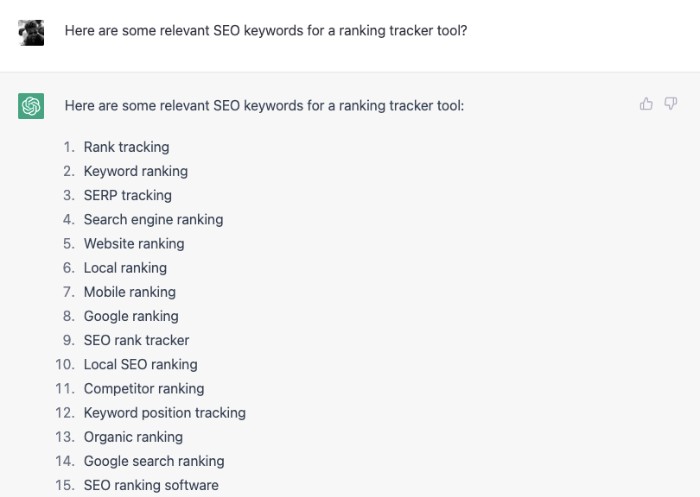Select the 'Local SEO ranking' entry

pos(141,364)
